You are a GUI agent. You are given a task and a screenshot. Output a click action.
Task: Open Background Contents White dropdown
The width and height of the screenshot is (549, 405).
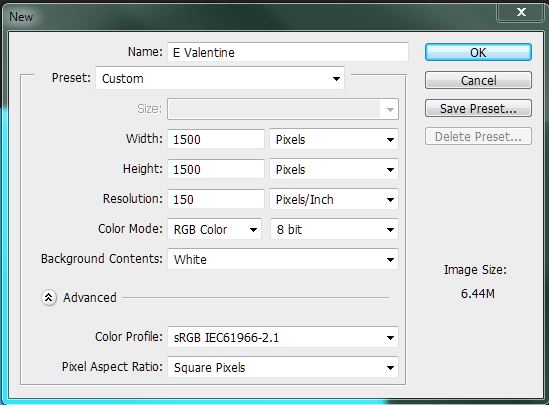click(x=283, y=259)
